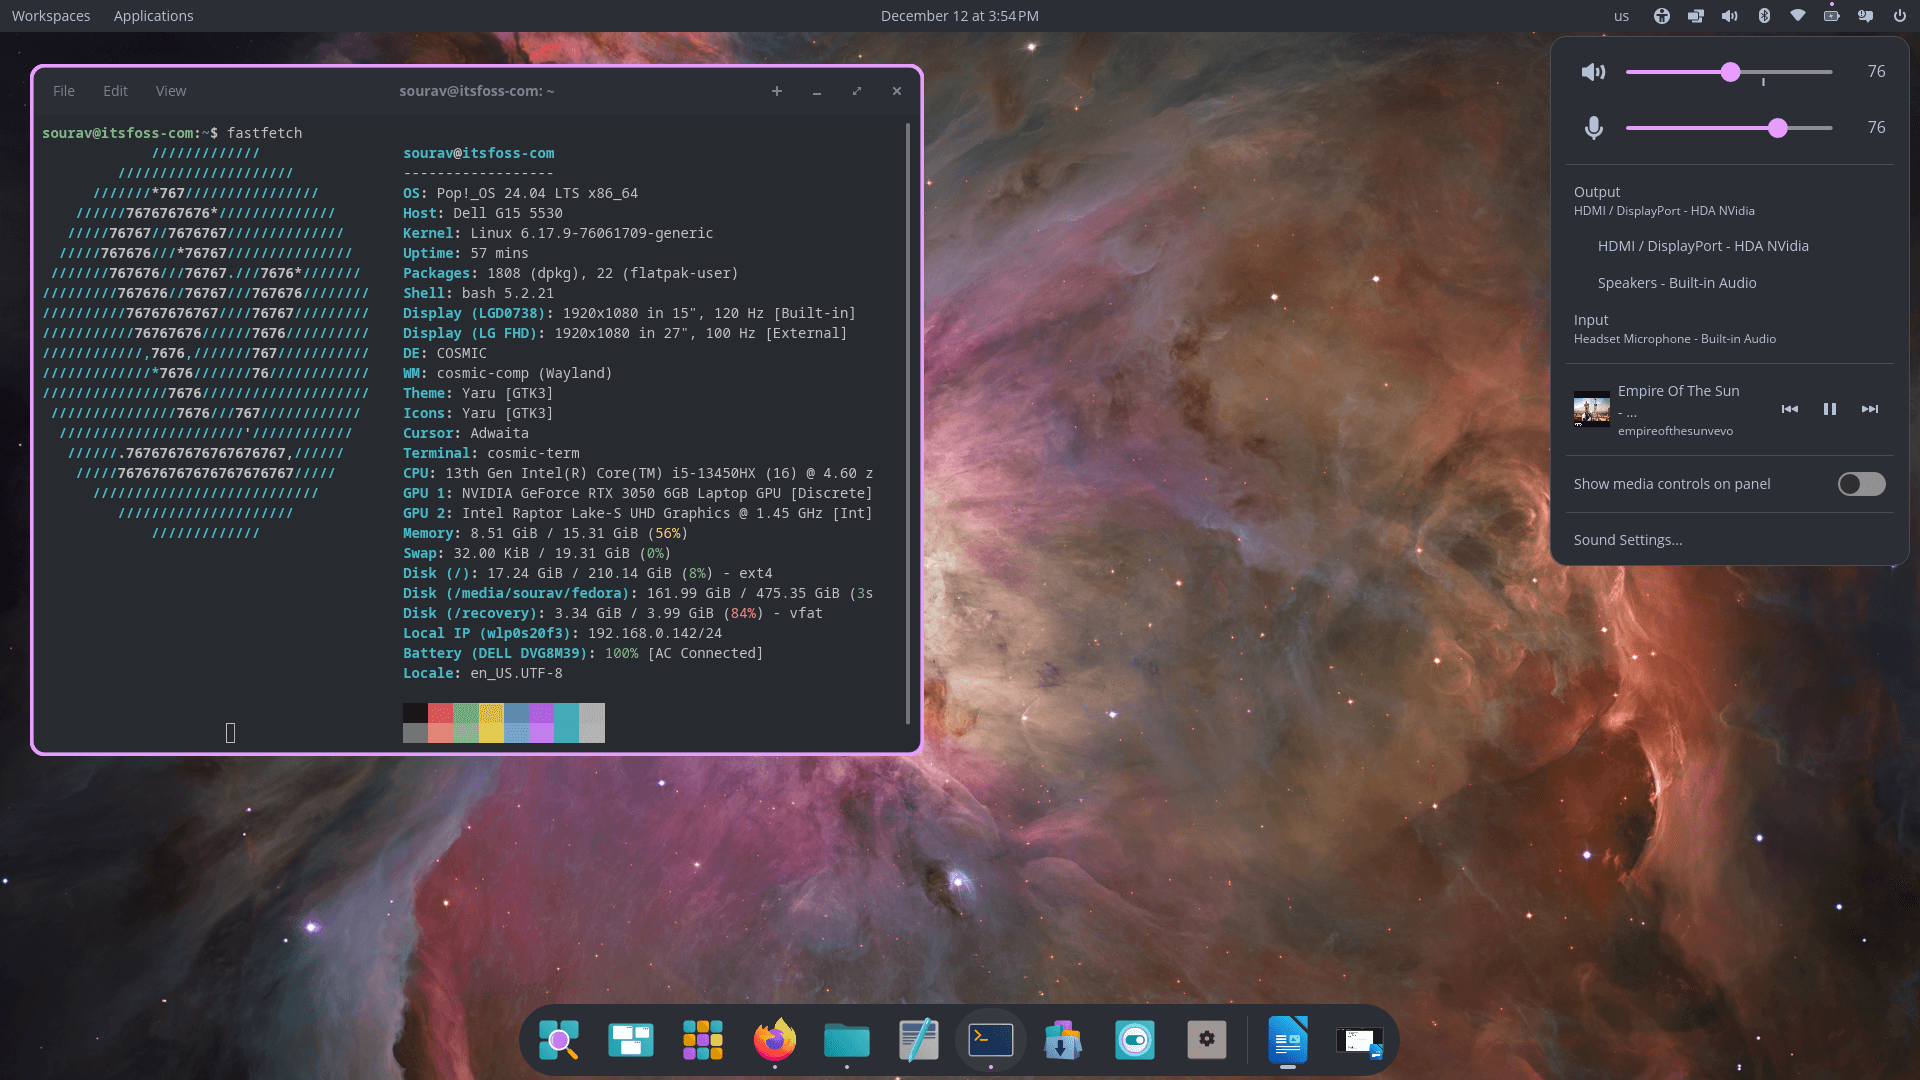The width and height of the screenshot is (1920, 1080).
Task: Select HDMI / DisplayPort - HDA NVidia output
Action: pos(1703,246)
